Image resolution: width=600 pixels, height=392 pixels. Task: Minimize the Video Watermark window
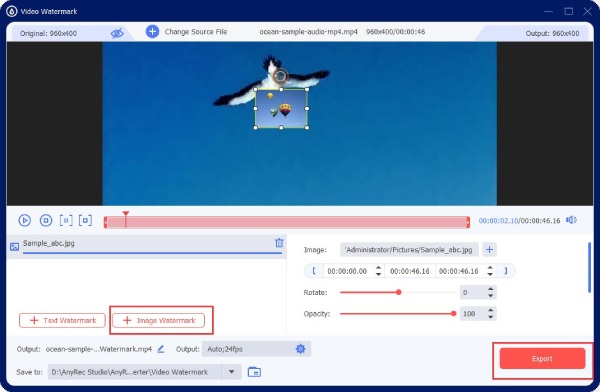(549, 11)
